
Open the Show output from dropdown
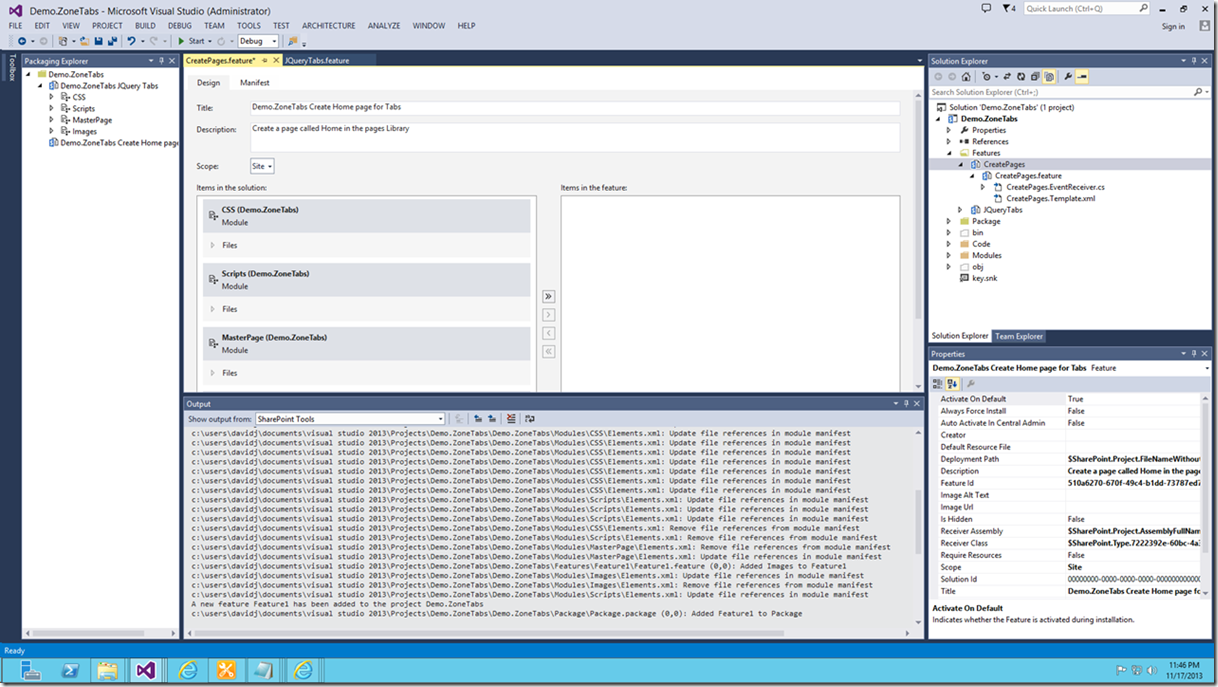[x=349, y=419]
